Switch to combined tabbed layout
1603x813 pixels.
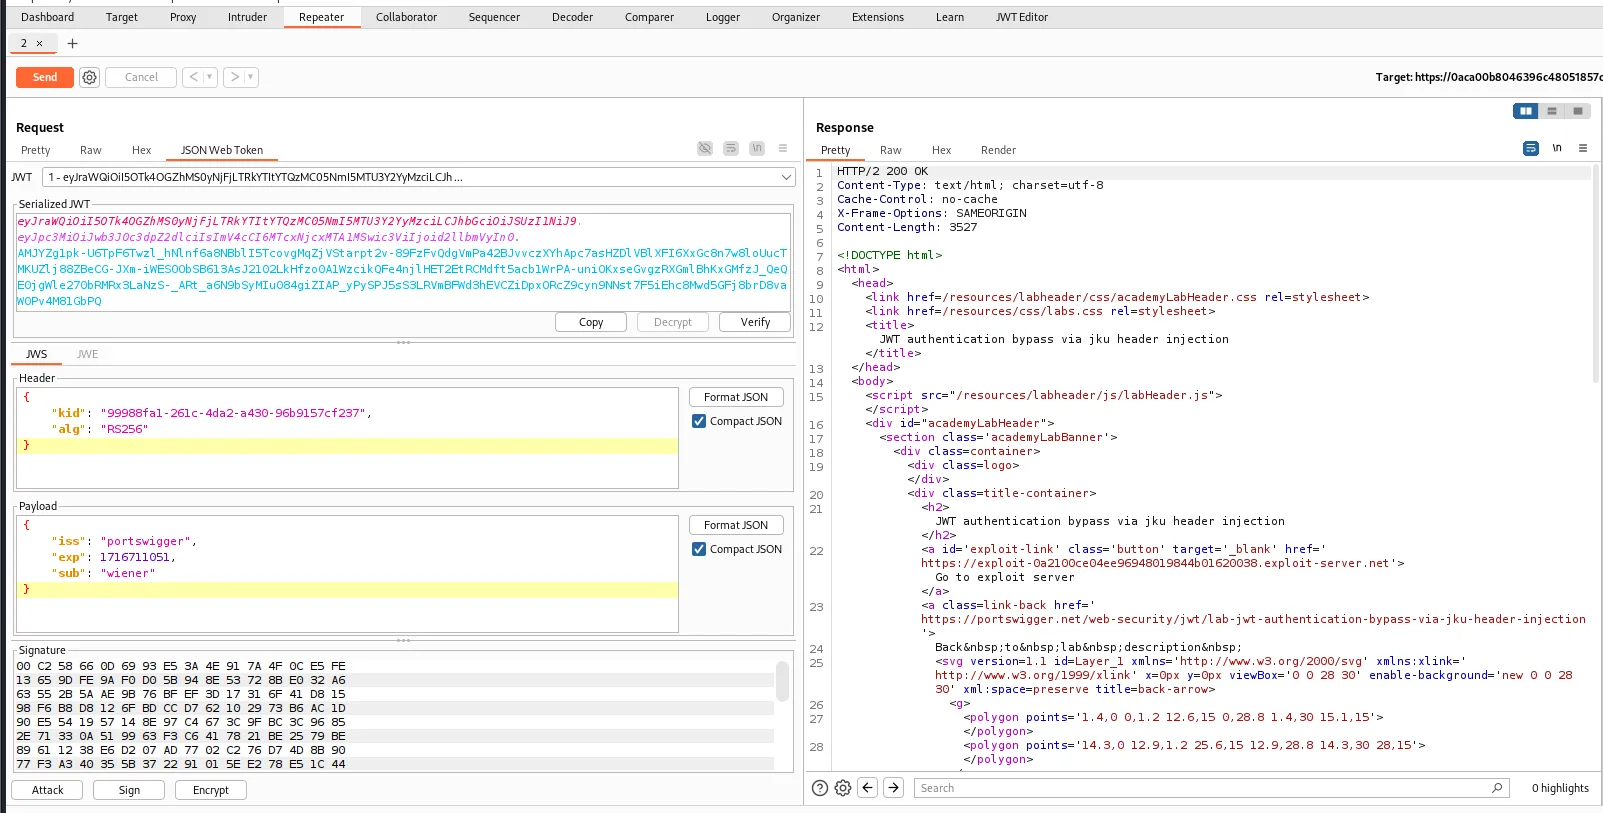pos(1578,111)
